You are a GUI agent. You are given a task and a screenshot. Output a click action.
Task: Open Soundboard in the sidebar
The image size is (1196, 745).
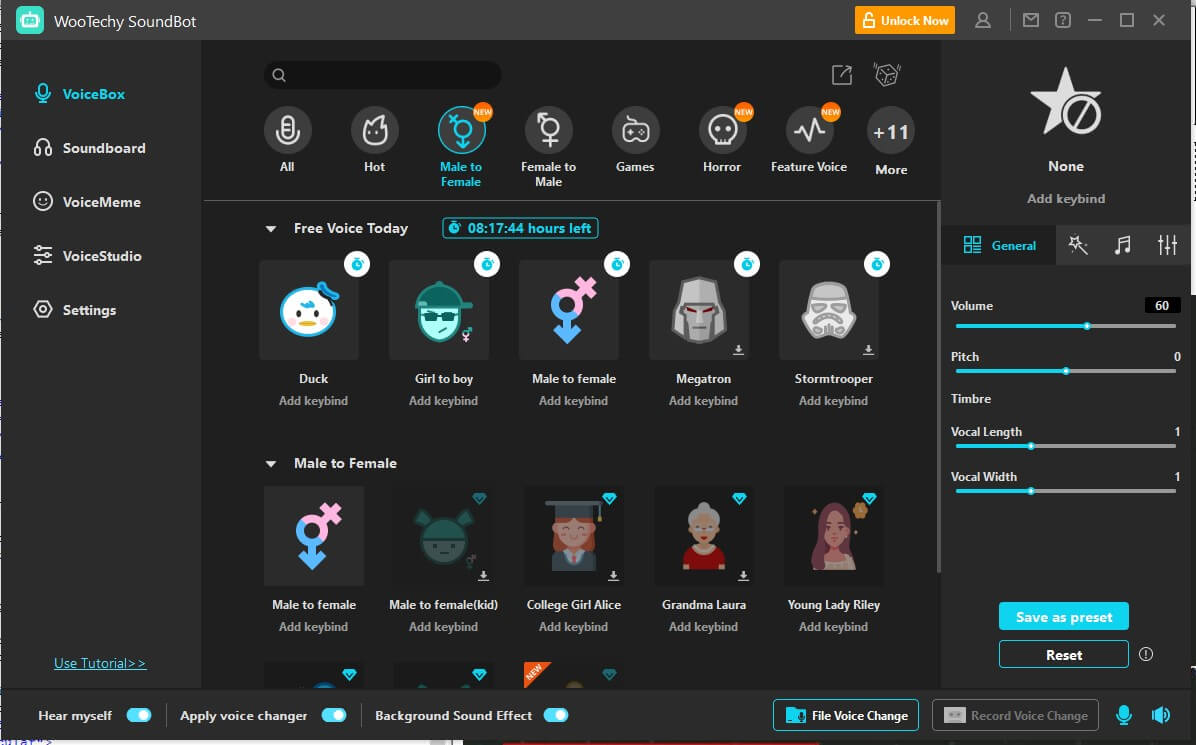pyautogui.click(x=103, y=148)
